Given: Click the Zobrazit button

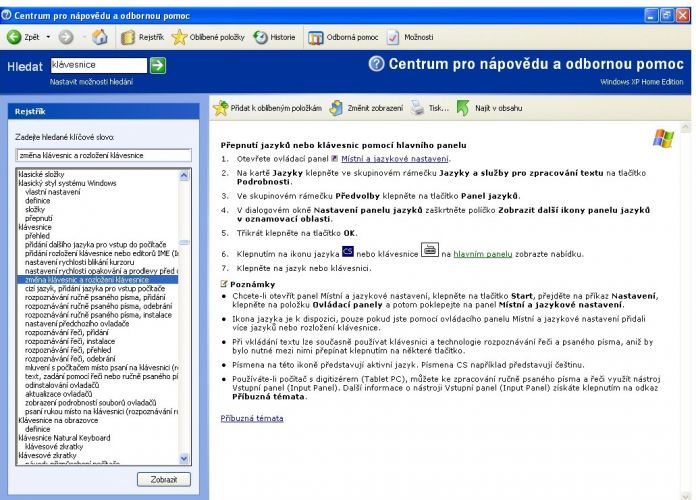Looking at the screenshot, I should click(164, 480).
